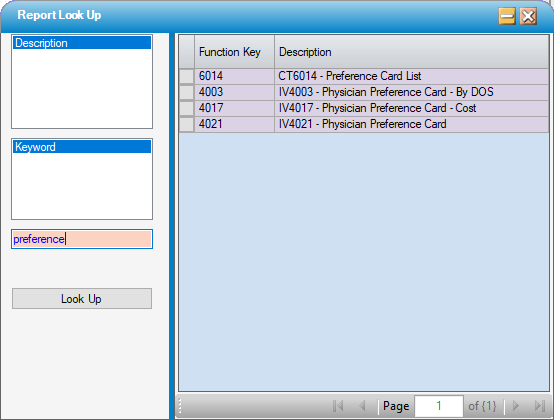This screenshot has width=554, height=420.
Task: Select IV4017 - Physician Preference Card - Cost
Action: point(377,108)
